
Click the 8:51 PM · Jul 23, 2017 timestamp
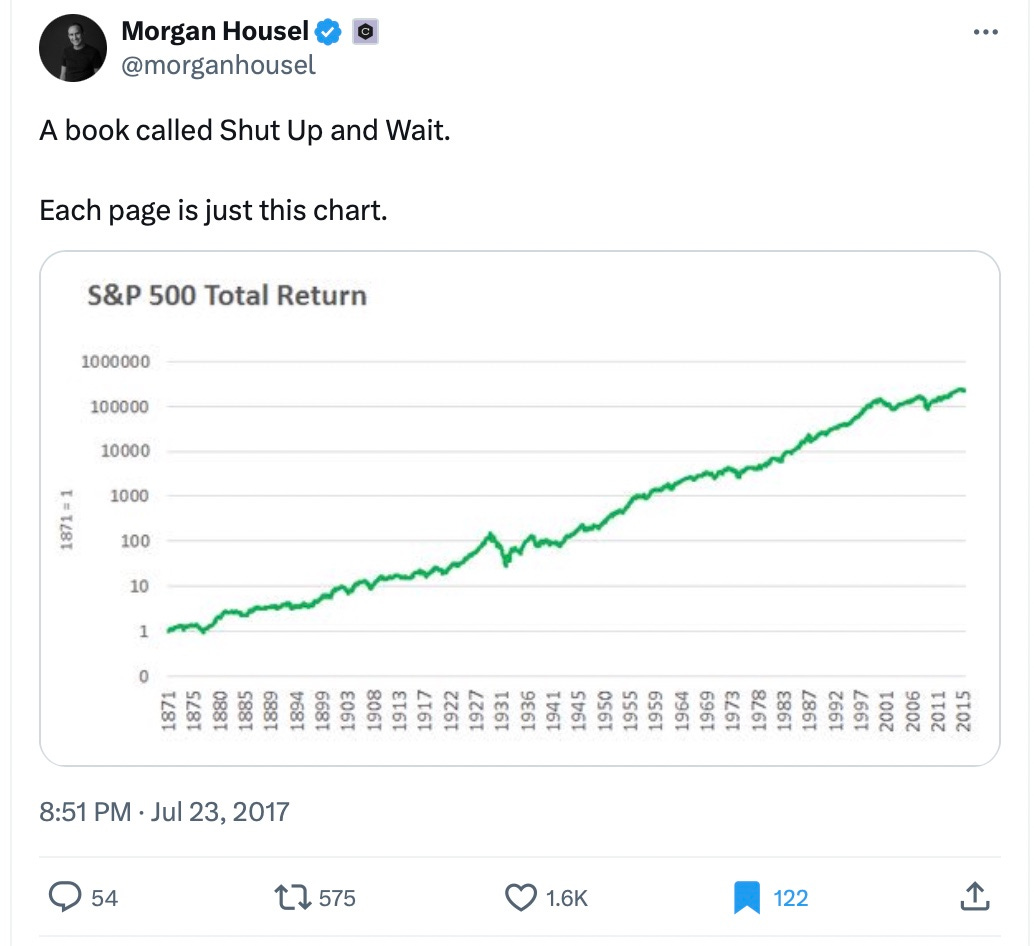pyautogui.click(x=164, y=812)
